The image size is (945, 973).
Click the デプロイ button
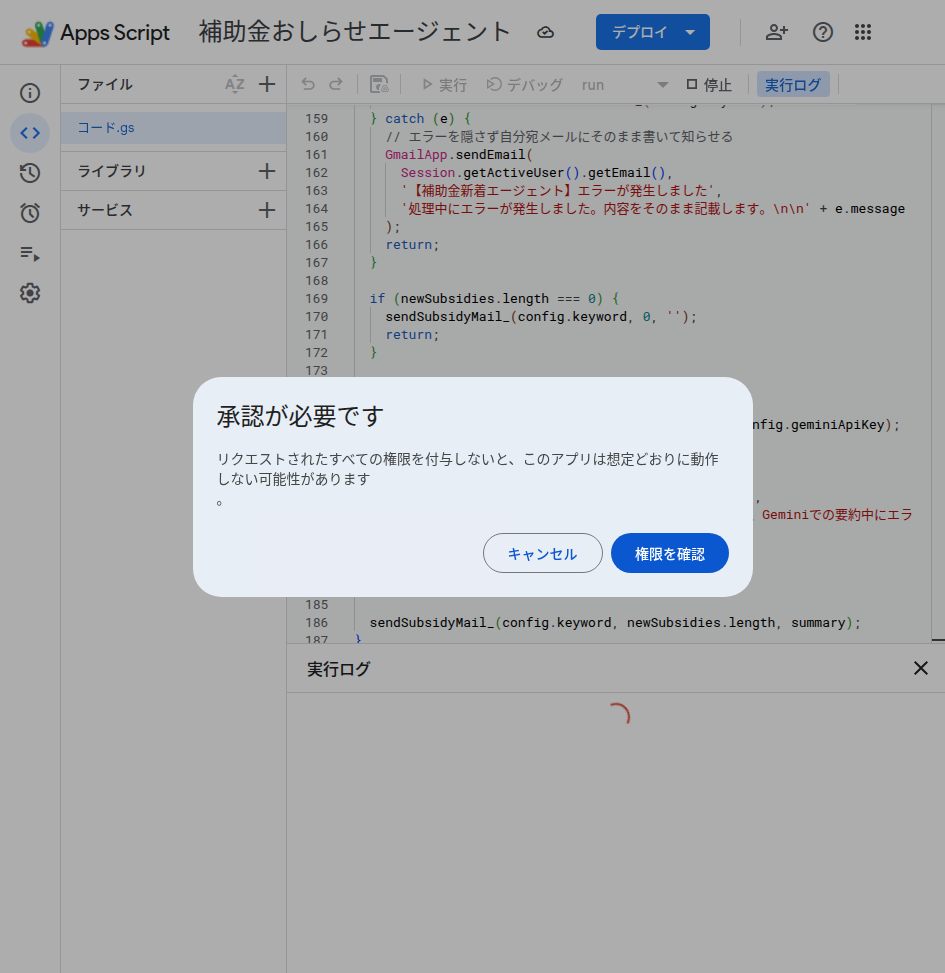click(653, 32)
